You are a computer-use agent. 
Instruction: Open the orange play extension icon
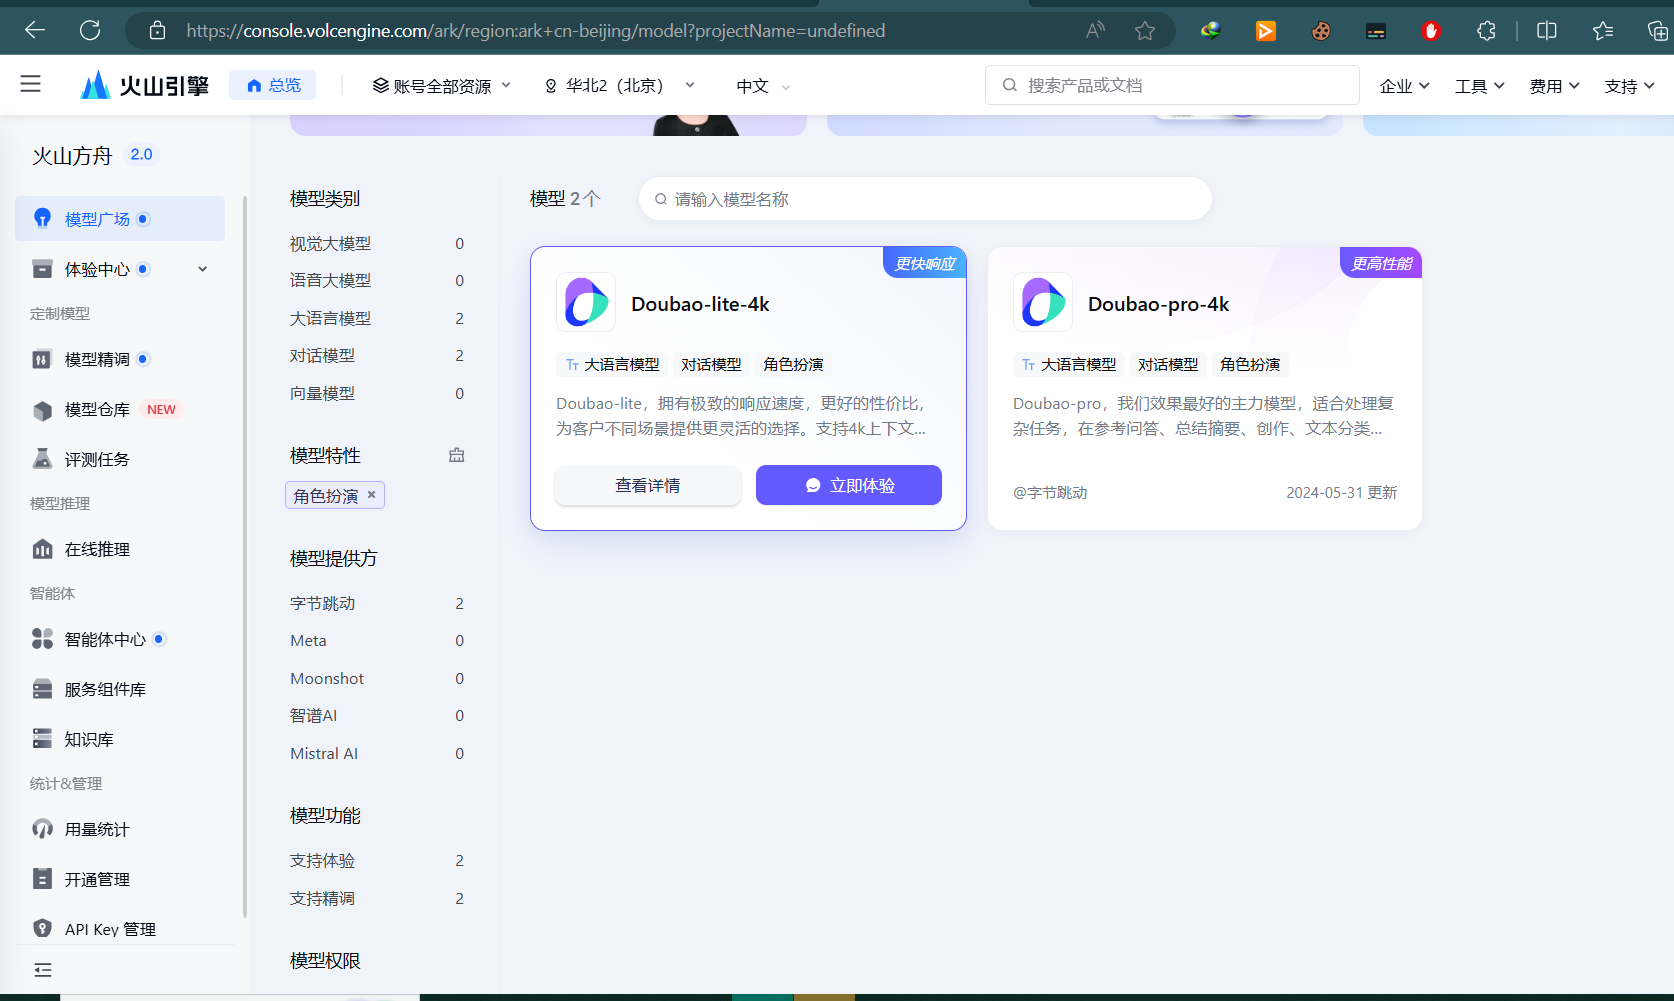pos(1266,31)
